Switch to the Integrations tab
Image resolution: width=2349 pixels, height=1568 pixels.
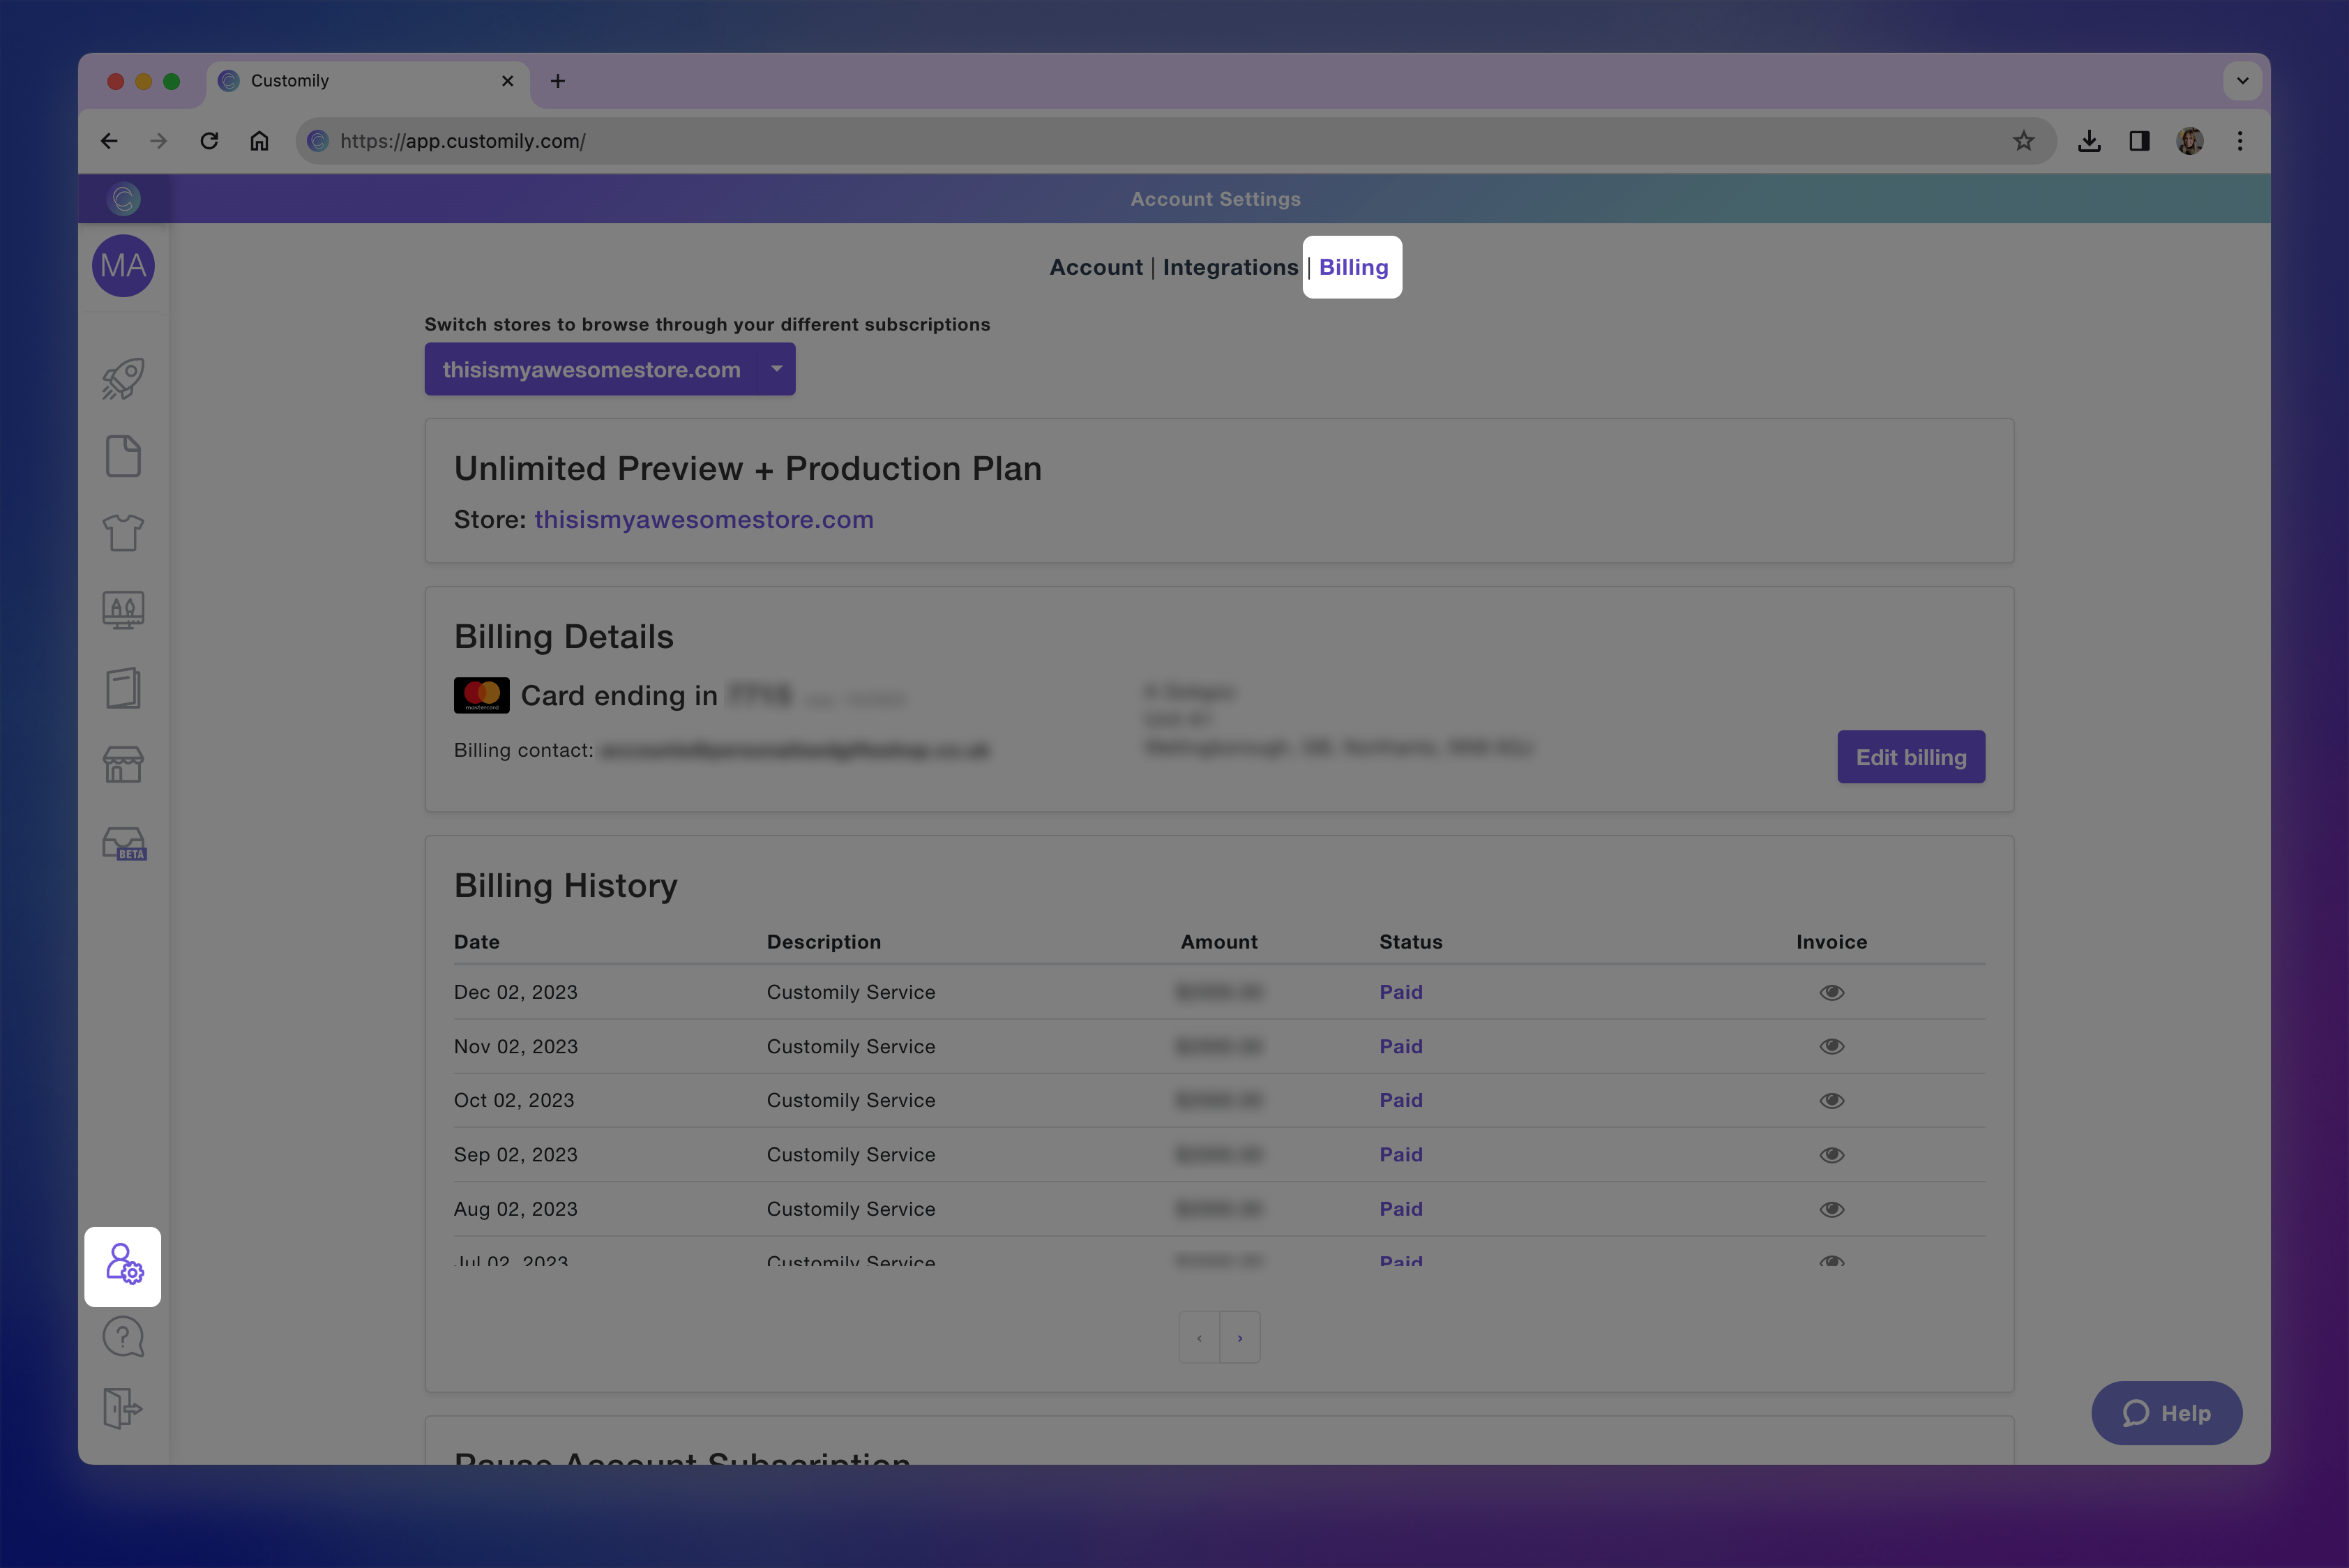pyautogui.click(x=1231, y=267)
